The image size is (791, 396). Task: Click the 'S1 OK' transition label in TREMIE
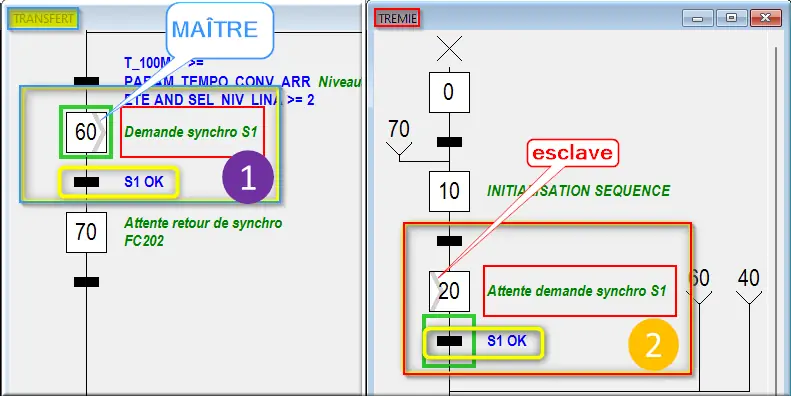[506, 341]
